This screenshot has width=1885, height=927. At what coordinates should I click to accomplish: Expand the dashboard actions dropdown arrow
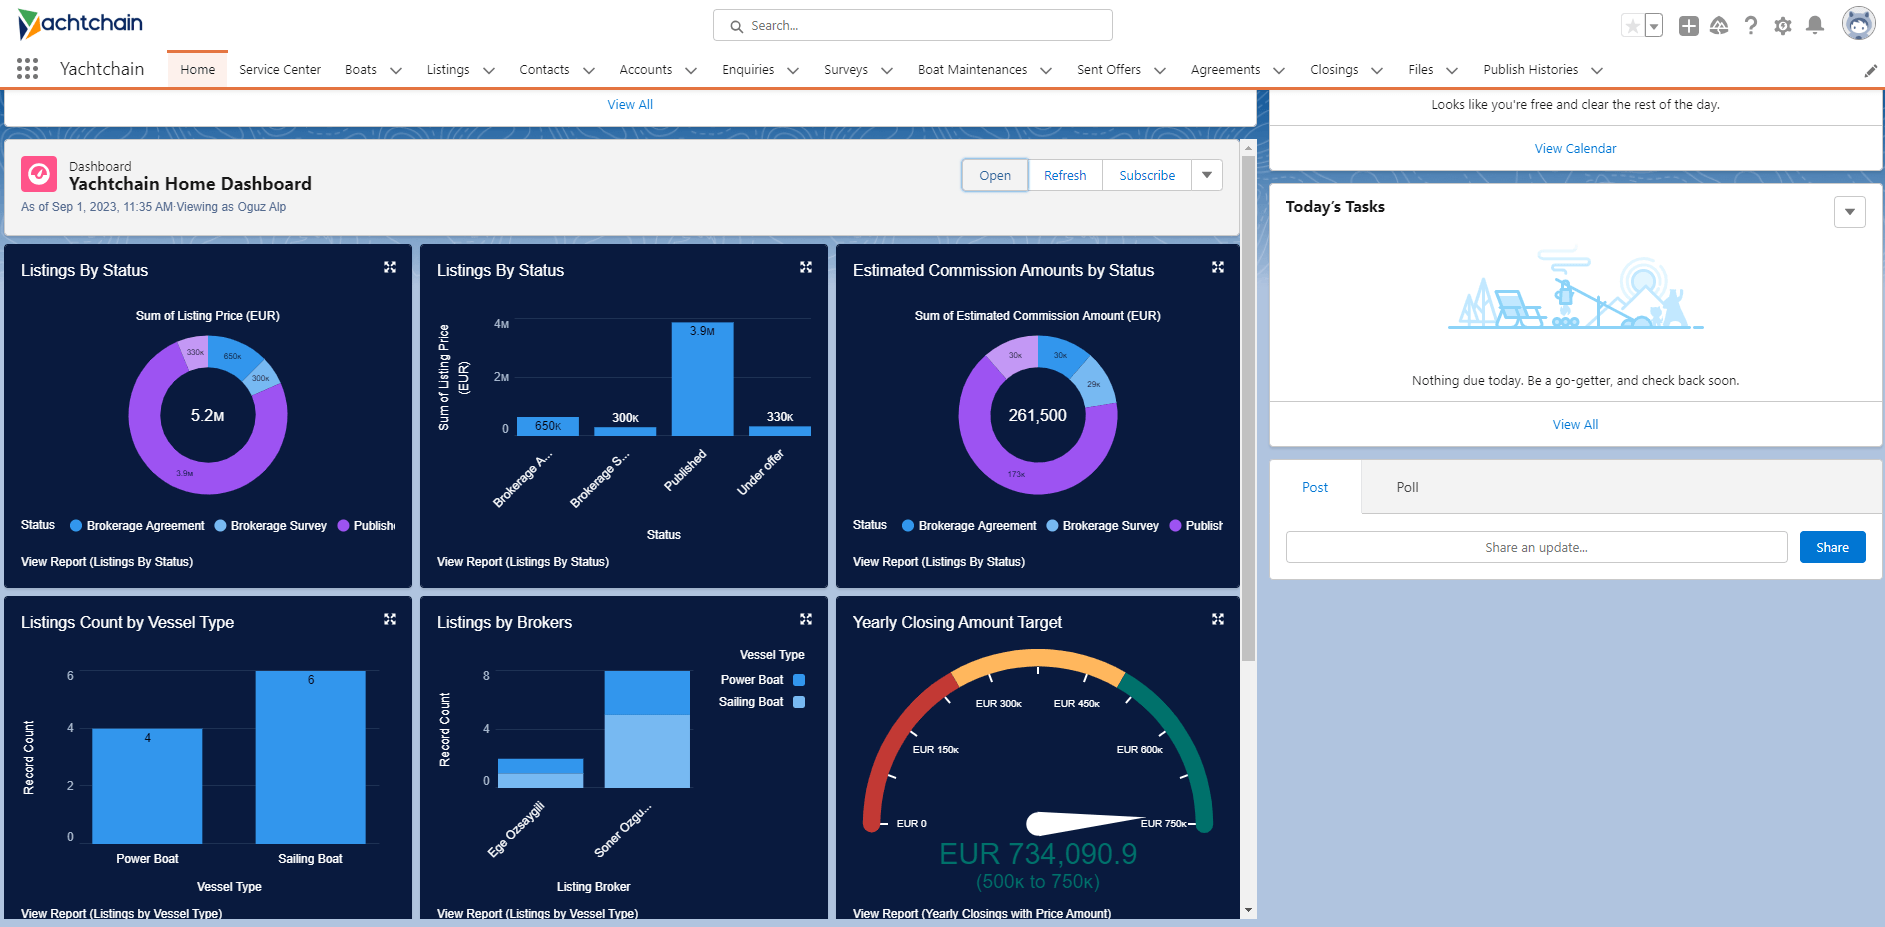pyautogui.click(x=1207, y=175)
